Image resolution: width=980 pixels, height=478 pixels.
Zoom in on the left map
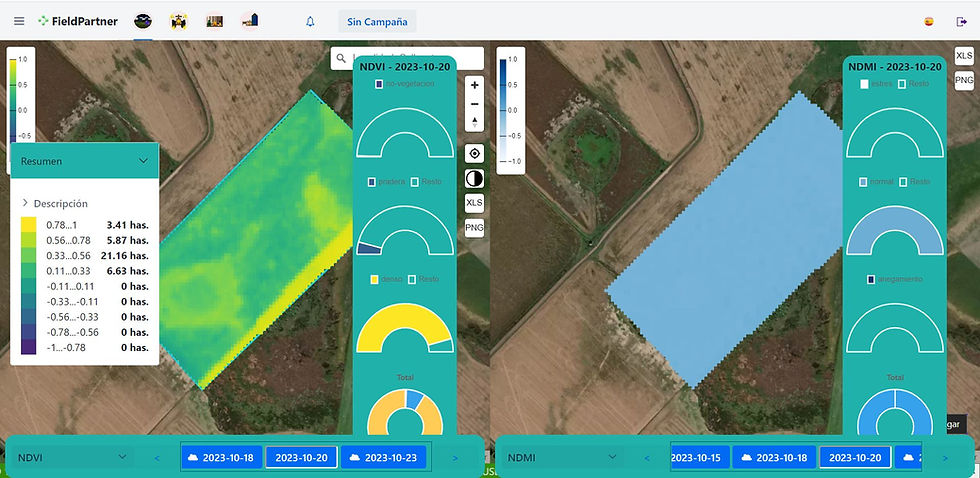(x=474, y=85)
